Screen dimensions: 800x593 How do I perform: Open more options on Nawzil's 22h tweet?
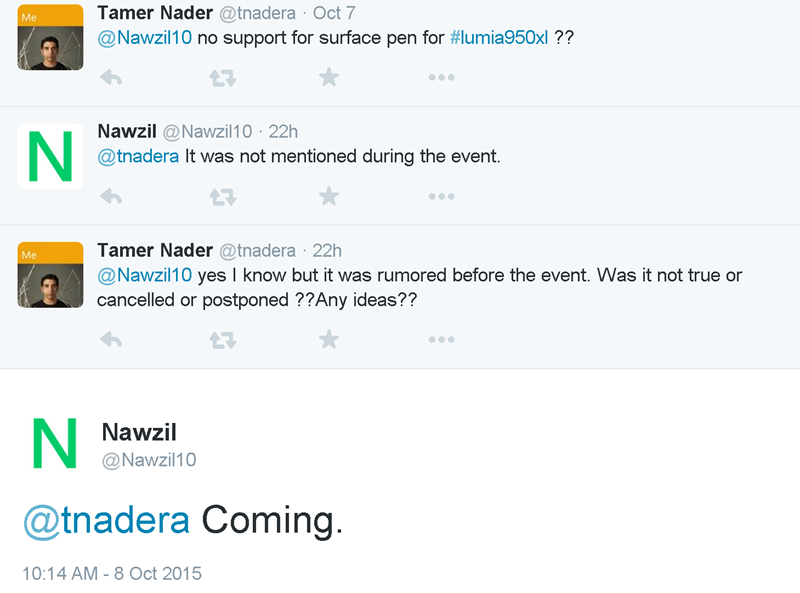pyautogui.click(x=441, y=196)
